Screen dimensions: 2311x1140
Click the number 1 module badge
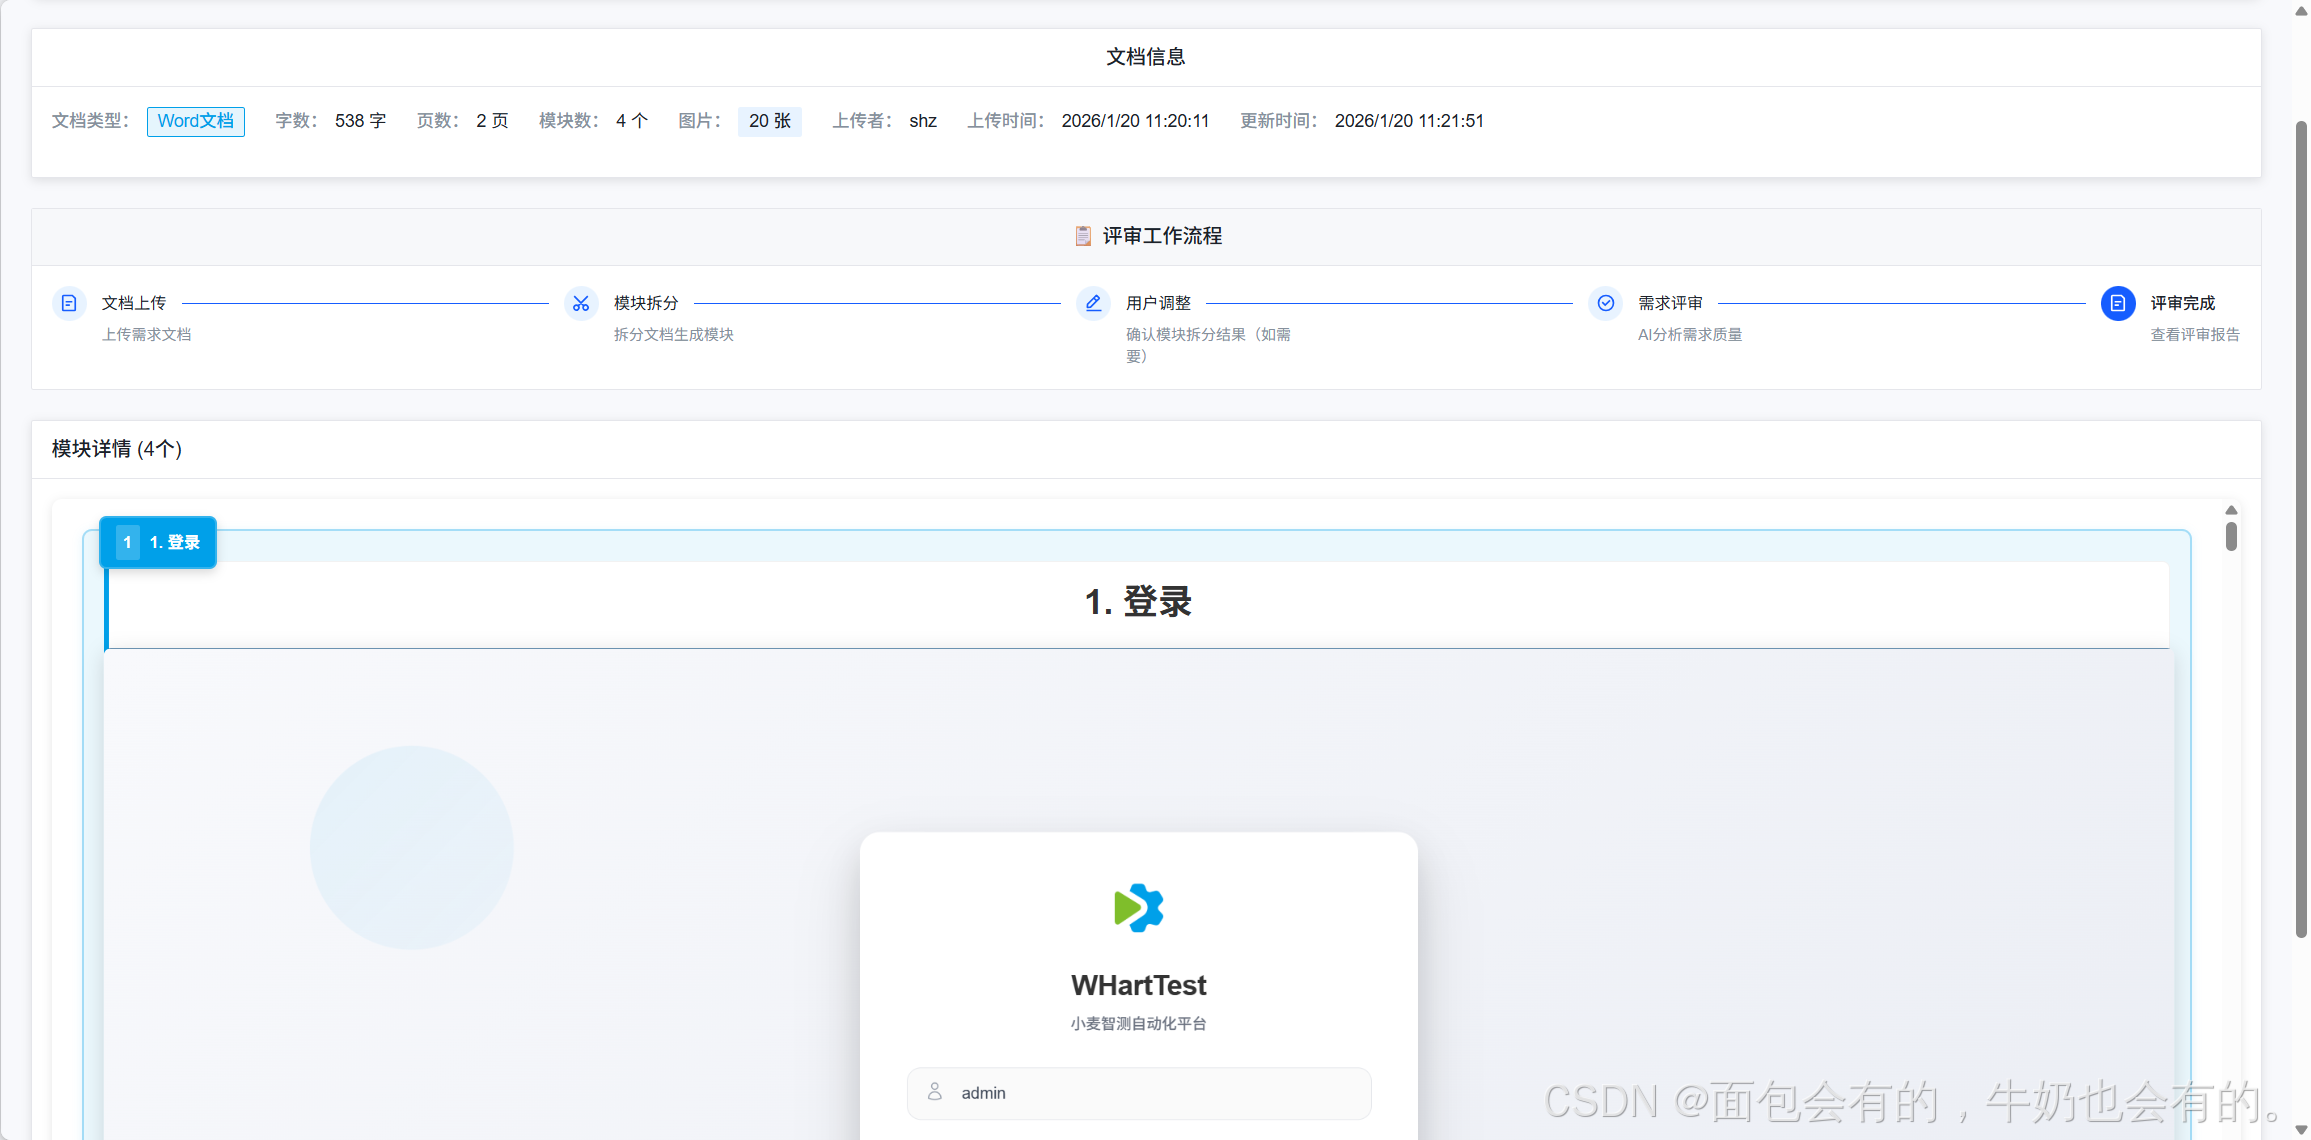tap(127, 542)
